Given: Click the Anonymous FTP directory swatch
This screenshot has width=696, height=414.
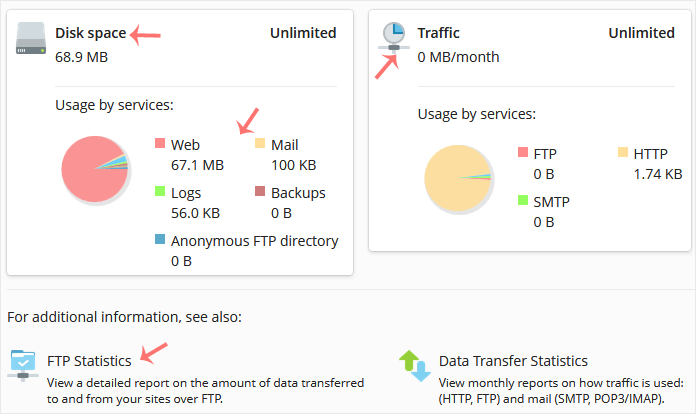Looking at the screenshot, I should coord(160,240).
